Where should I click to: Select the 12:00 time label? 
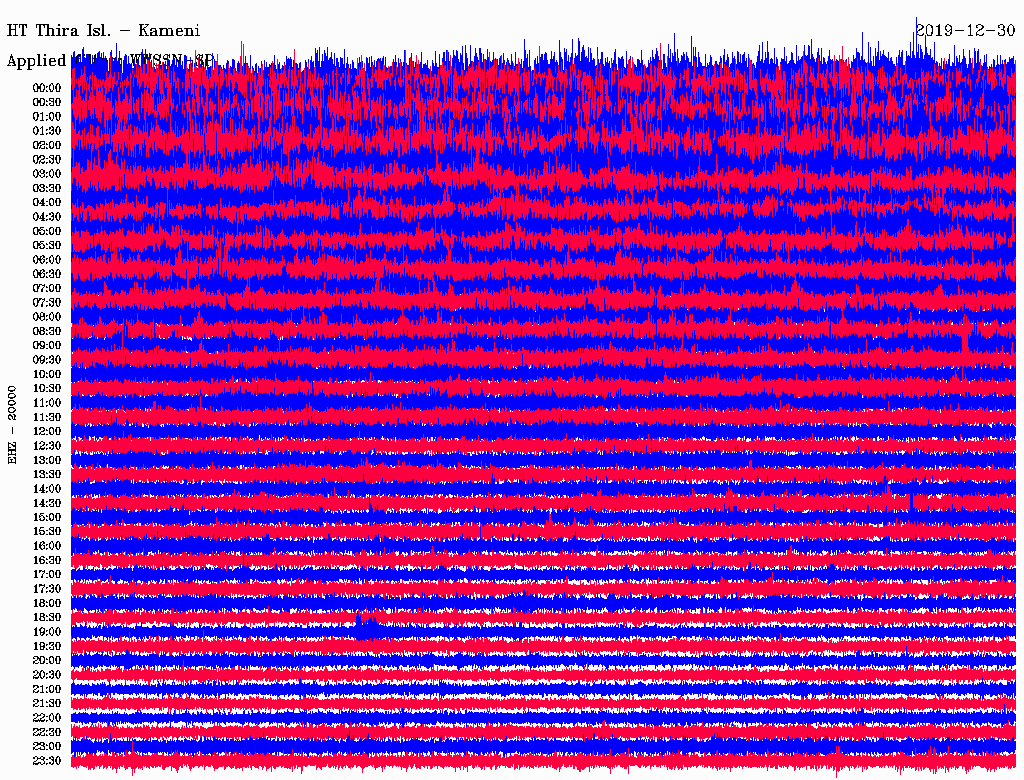46,432
